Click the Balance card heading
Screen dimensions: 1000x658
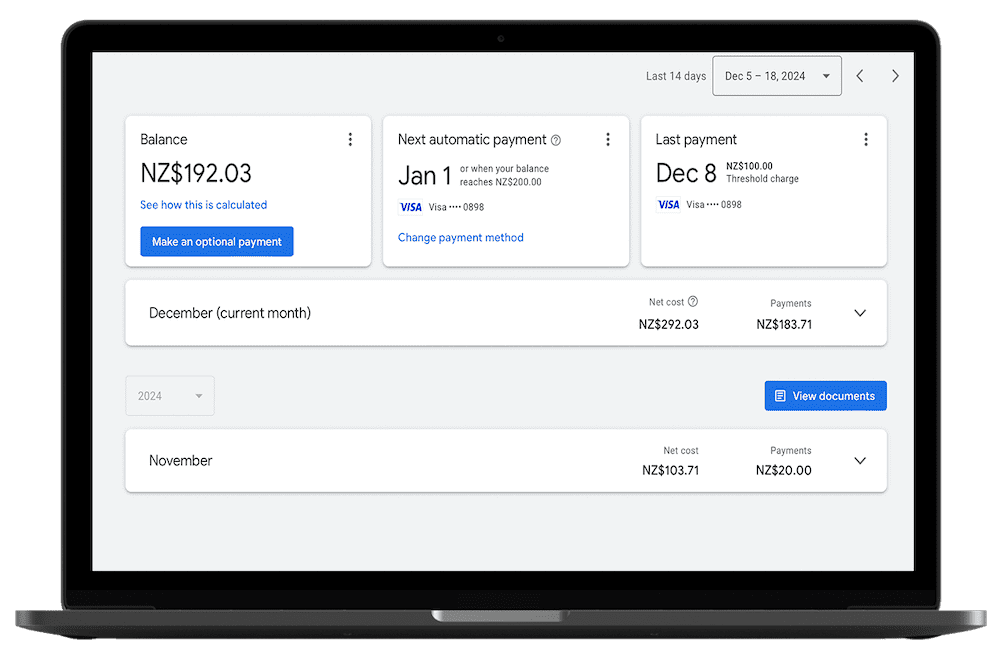164,140
